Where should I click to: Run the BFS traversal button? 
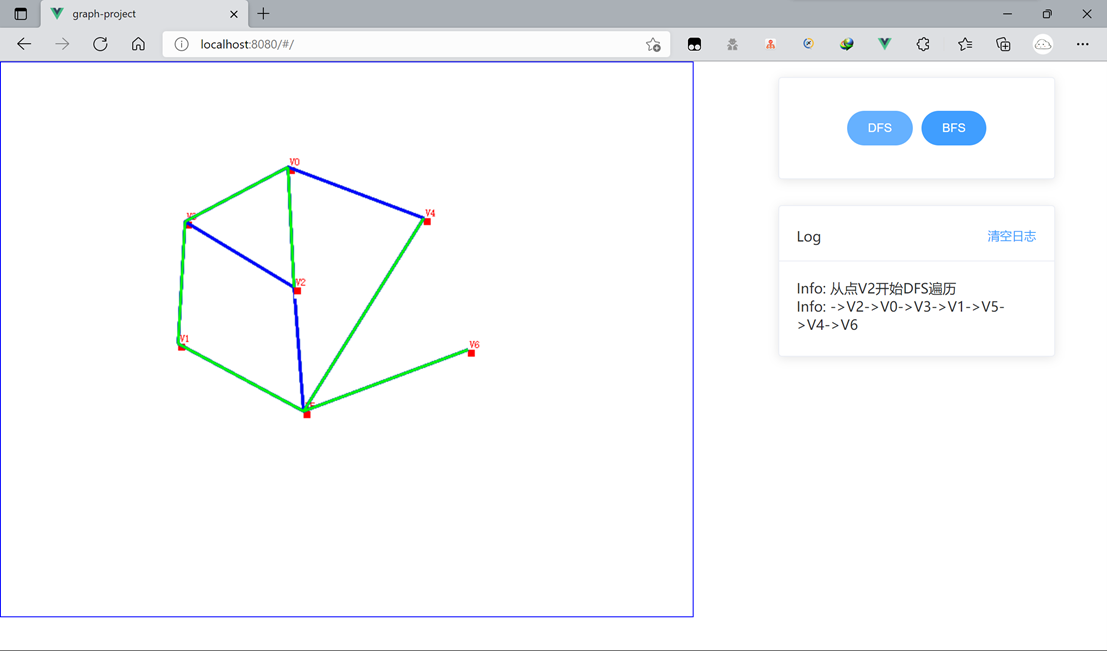tap(954, 128)
